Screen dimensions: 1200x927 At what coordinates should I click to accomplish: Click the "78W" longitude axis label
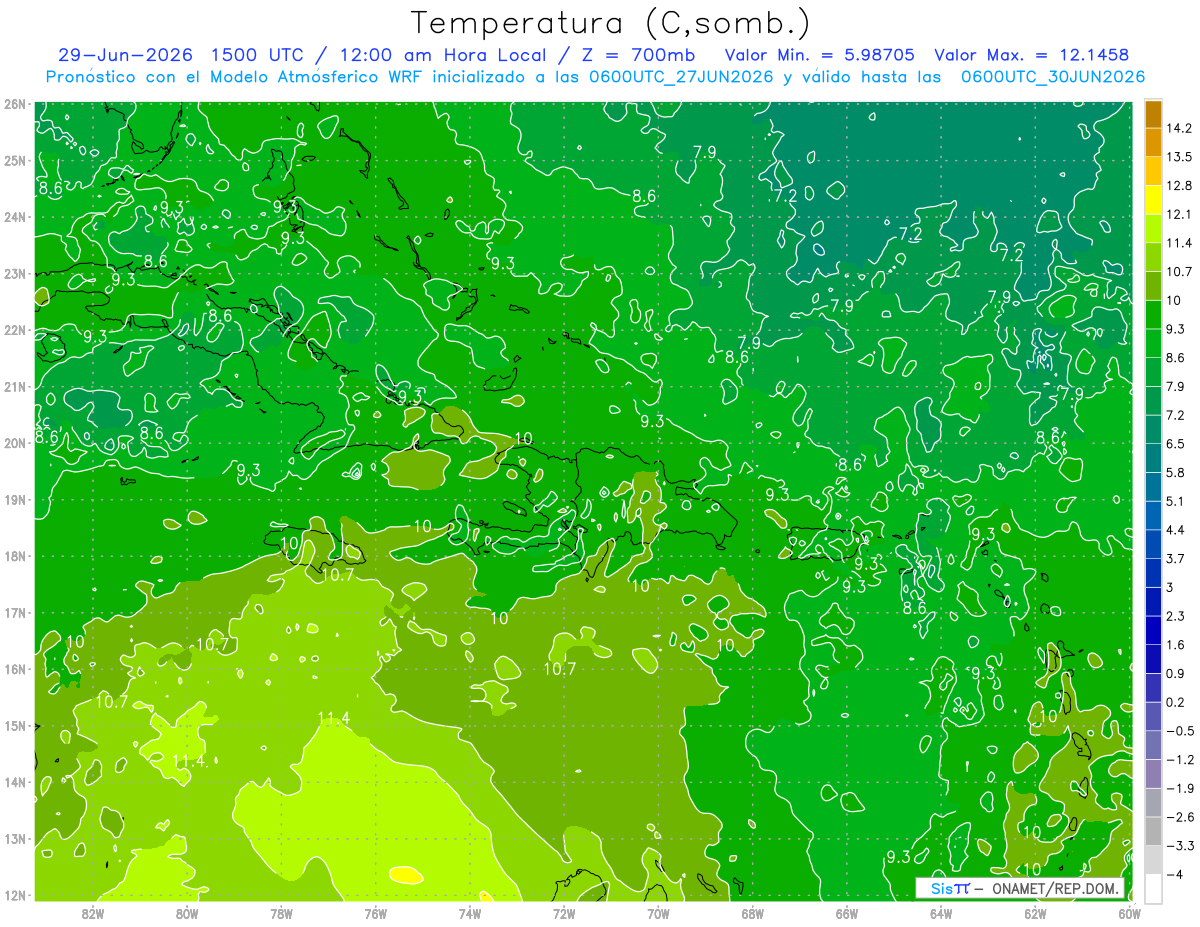click(281, 913)
